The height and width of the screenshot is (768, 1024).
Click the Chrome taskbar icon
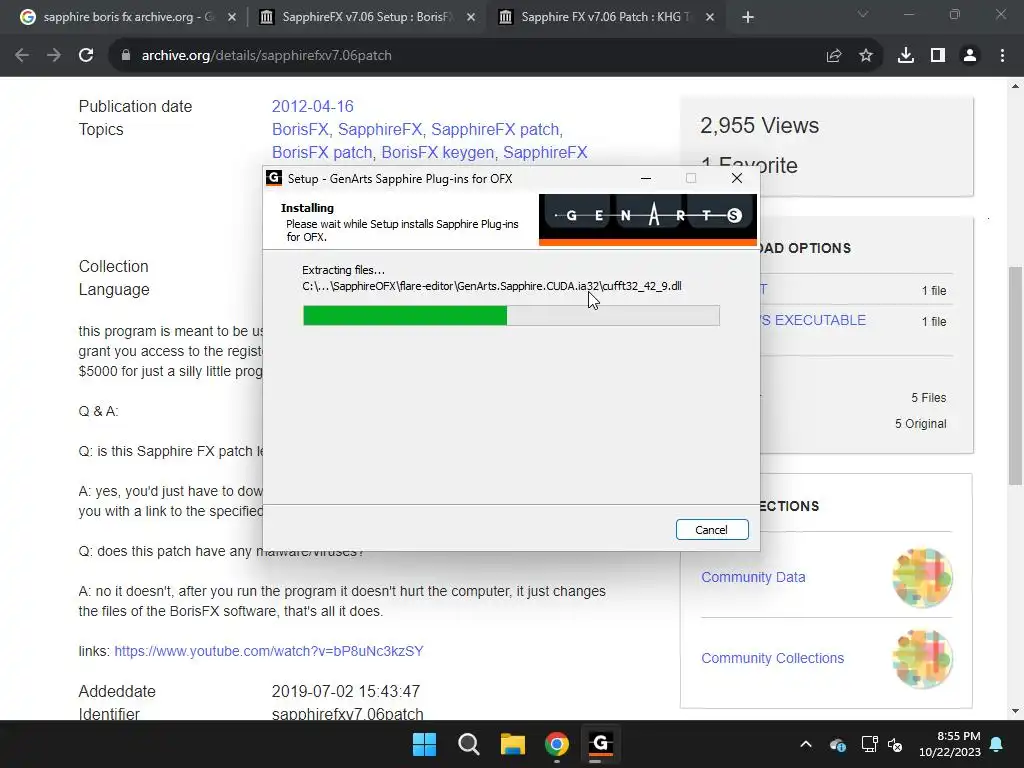[x=556, y=744]
